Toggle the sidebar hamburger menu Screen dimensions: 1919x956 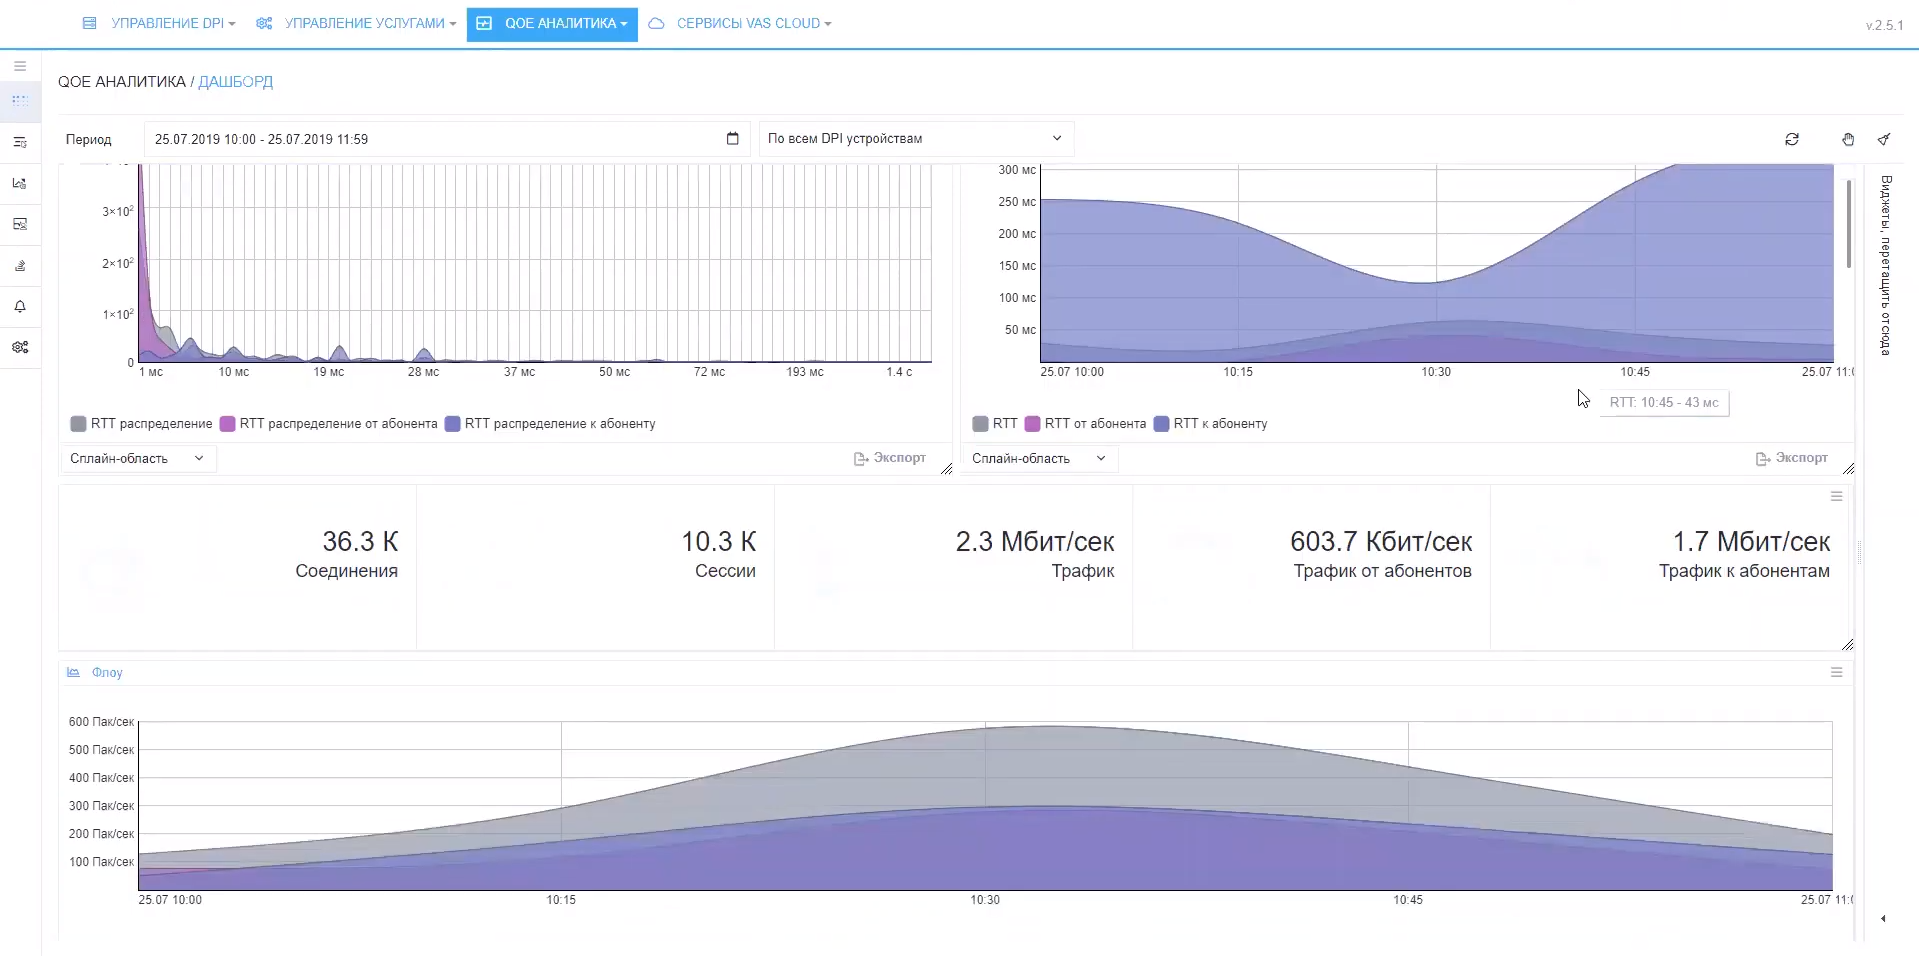[20, 66]
